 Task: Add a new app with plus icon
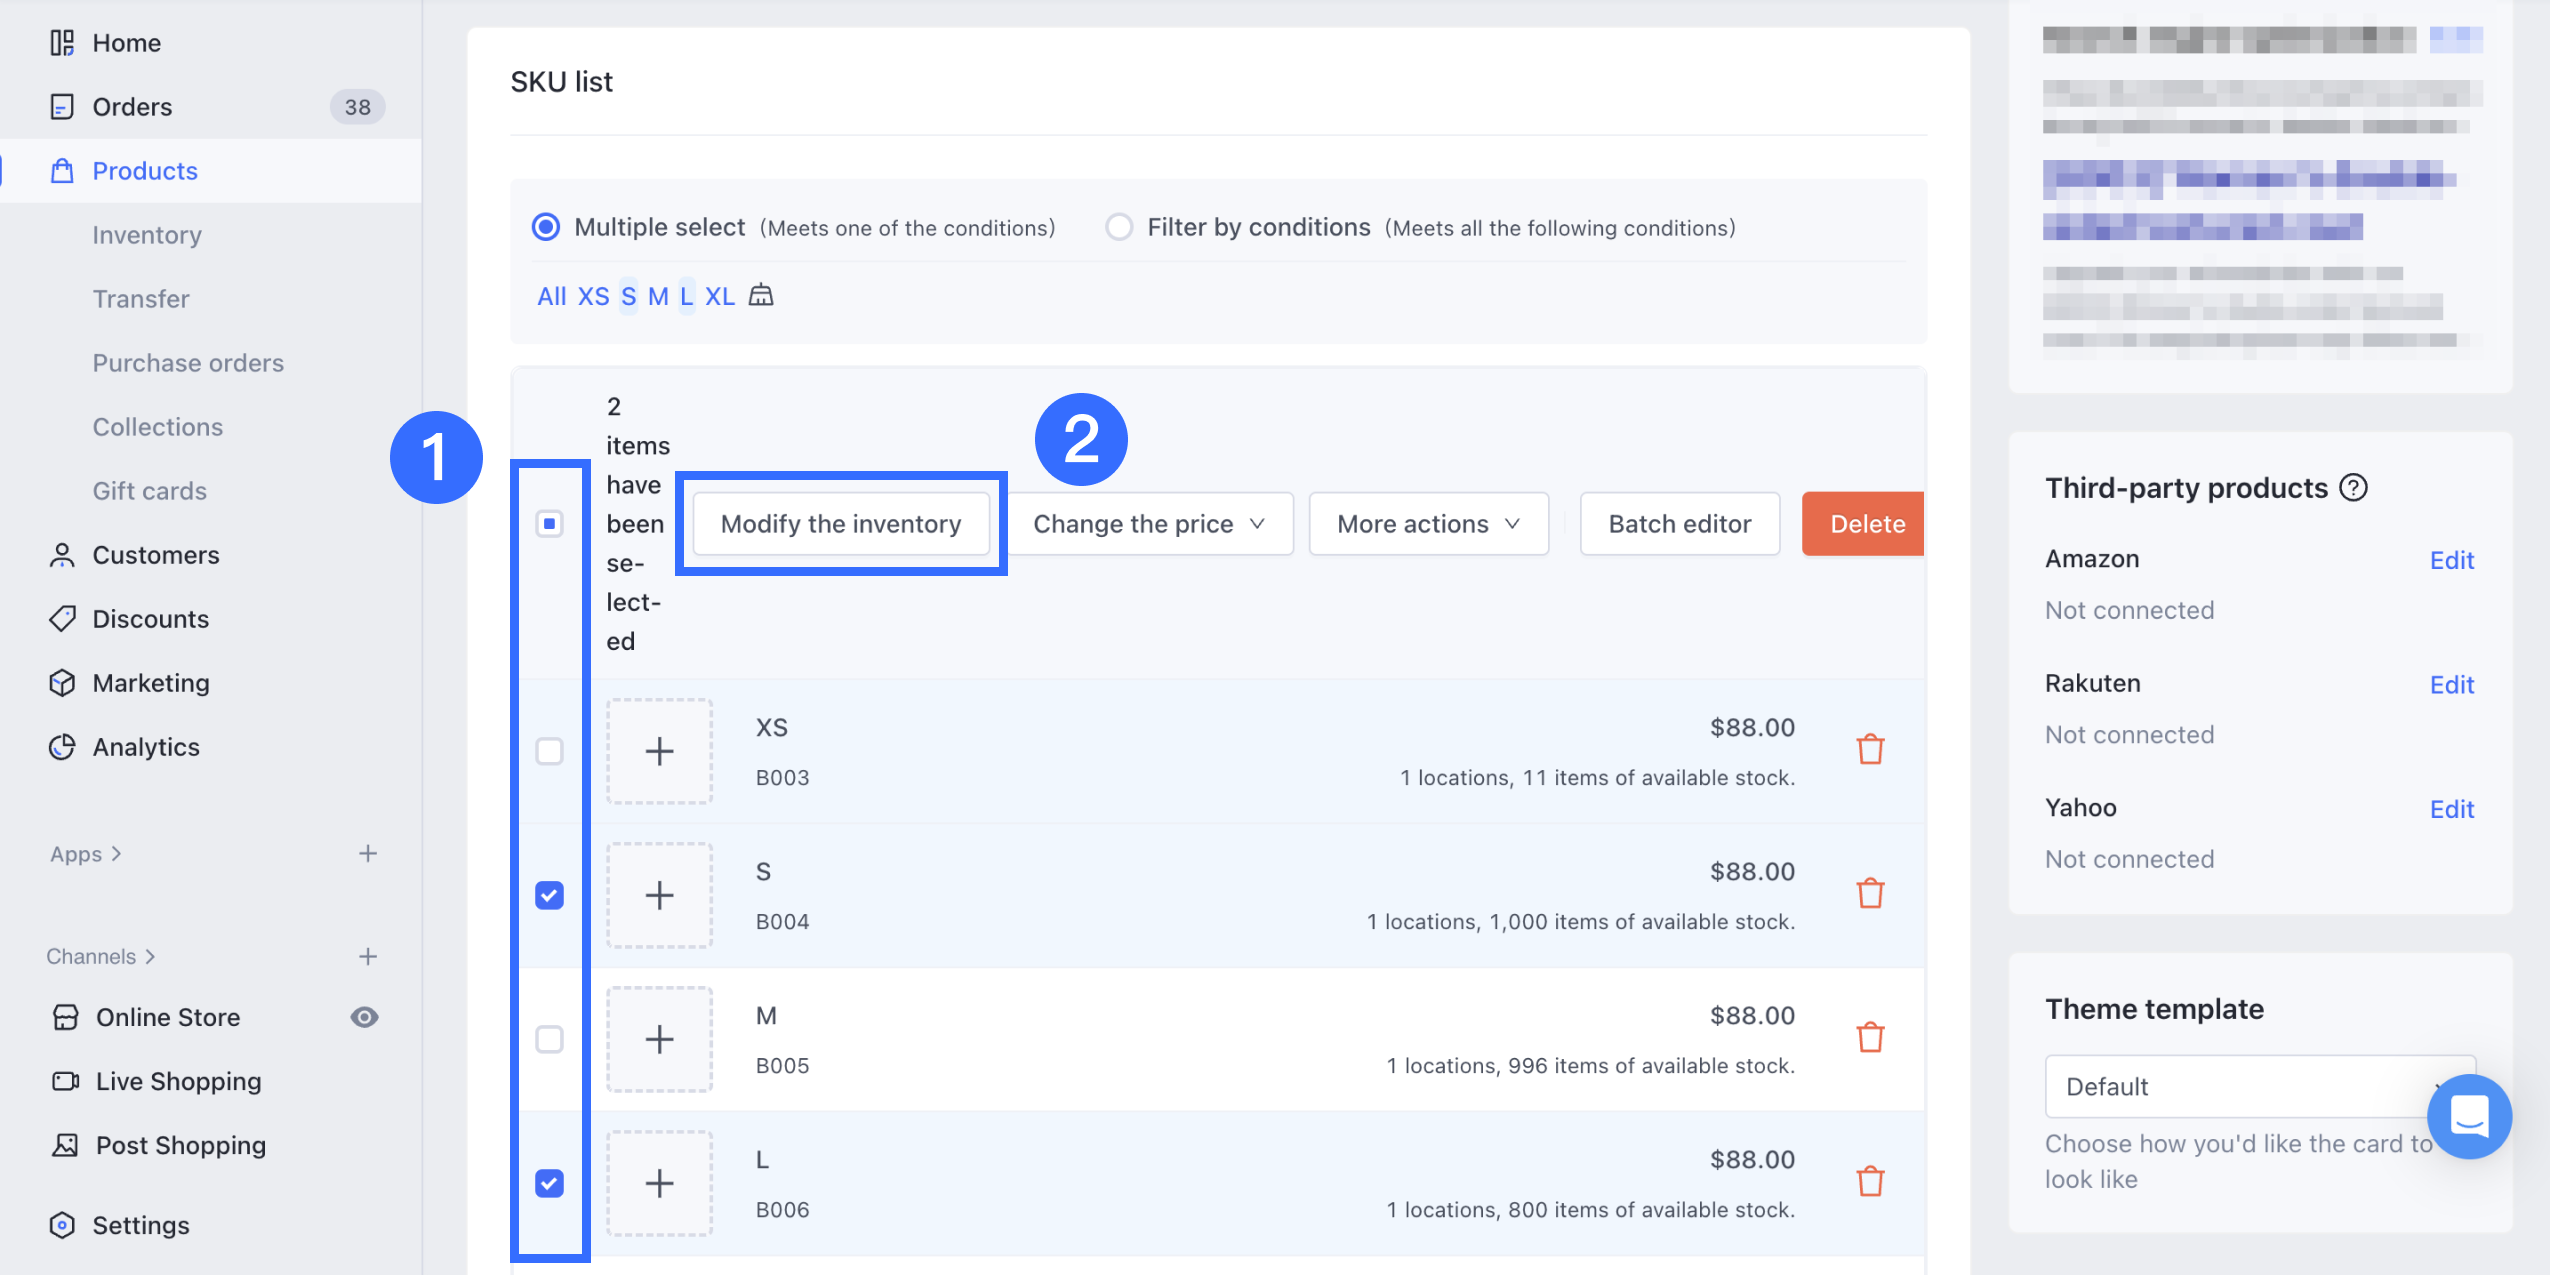click(367, 853)
